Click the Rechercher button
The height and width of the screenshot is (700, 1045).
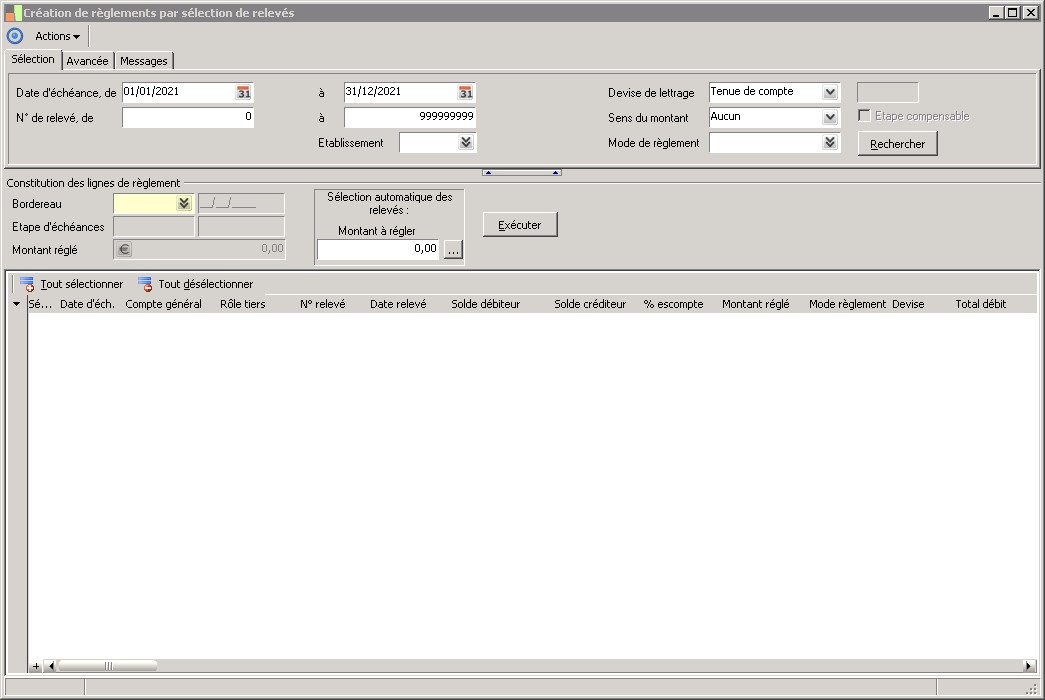click(x=898, y=144)
